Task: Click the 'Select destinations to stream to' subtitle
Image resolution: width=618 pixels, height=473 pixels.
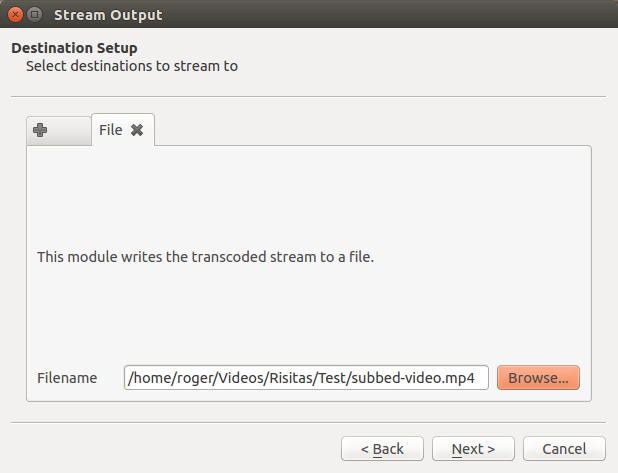Action: click(x=132, y=67)
